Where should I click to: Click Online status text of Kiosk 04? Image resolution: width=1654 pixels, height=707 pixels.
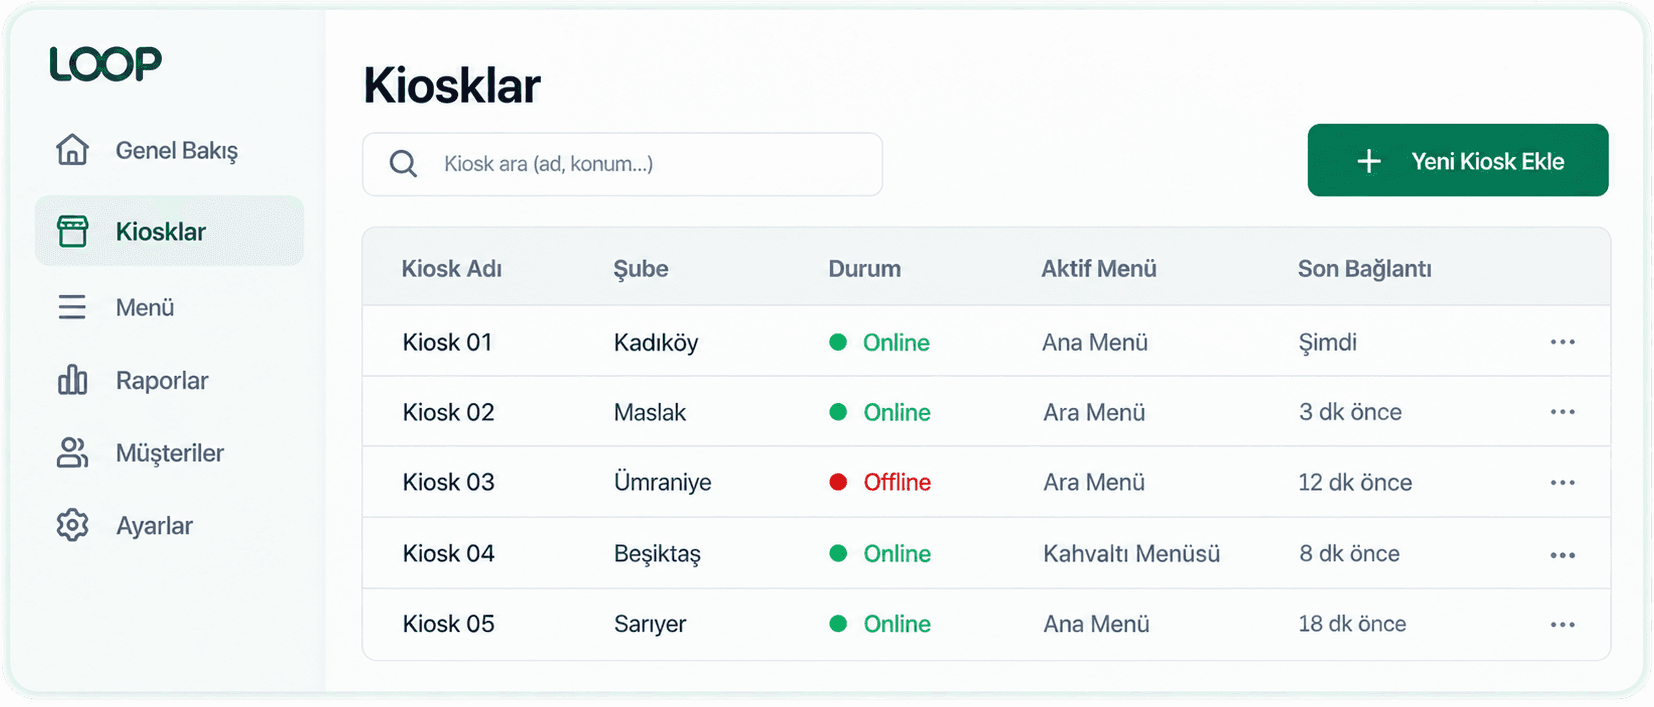click(897, 553)
